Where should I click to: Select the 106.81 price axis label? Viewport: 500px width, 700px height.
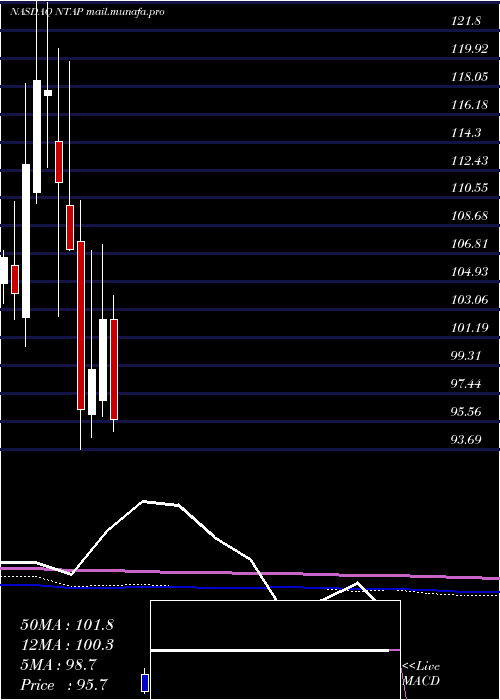click(x=470, y=244)
